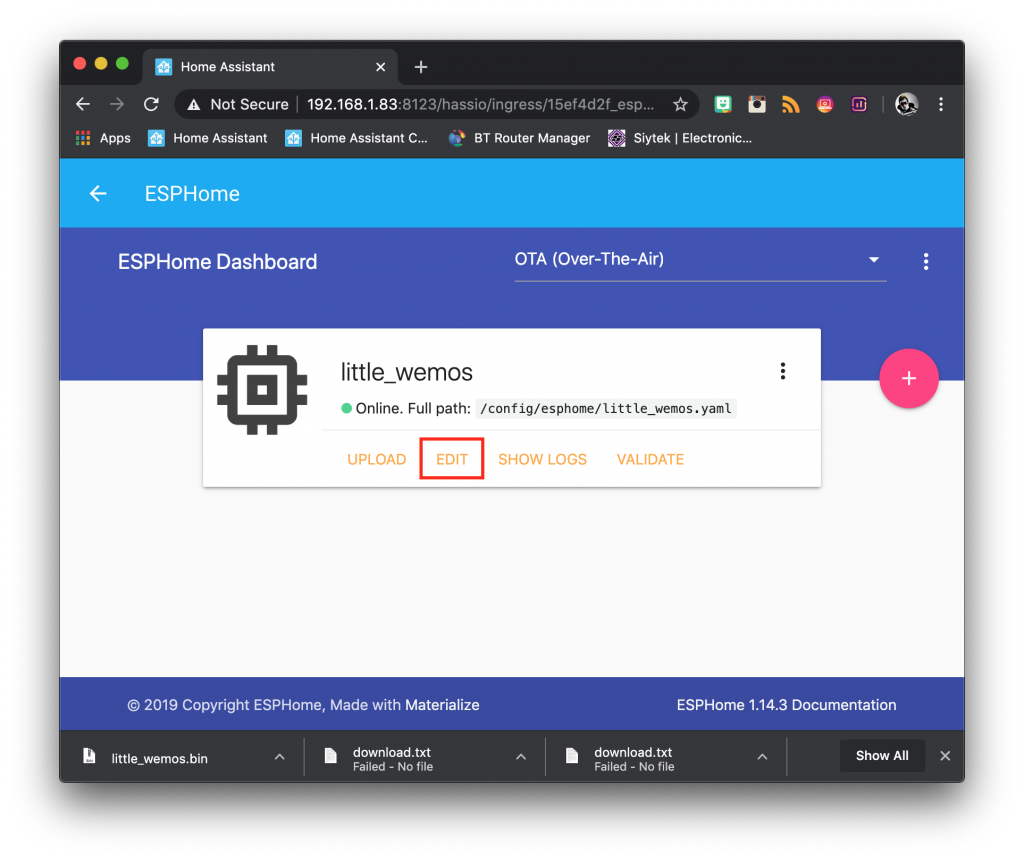Bookmark the page with the star icon
This screenshot has height=861, width=1024.
pyautogui.click(x=680, y=105)
